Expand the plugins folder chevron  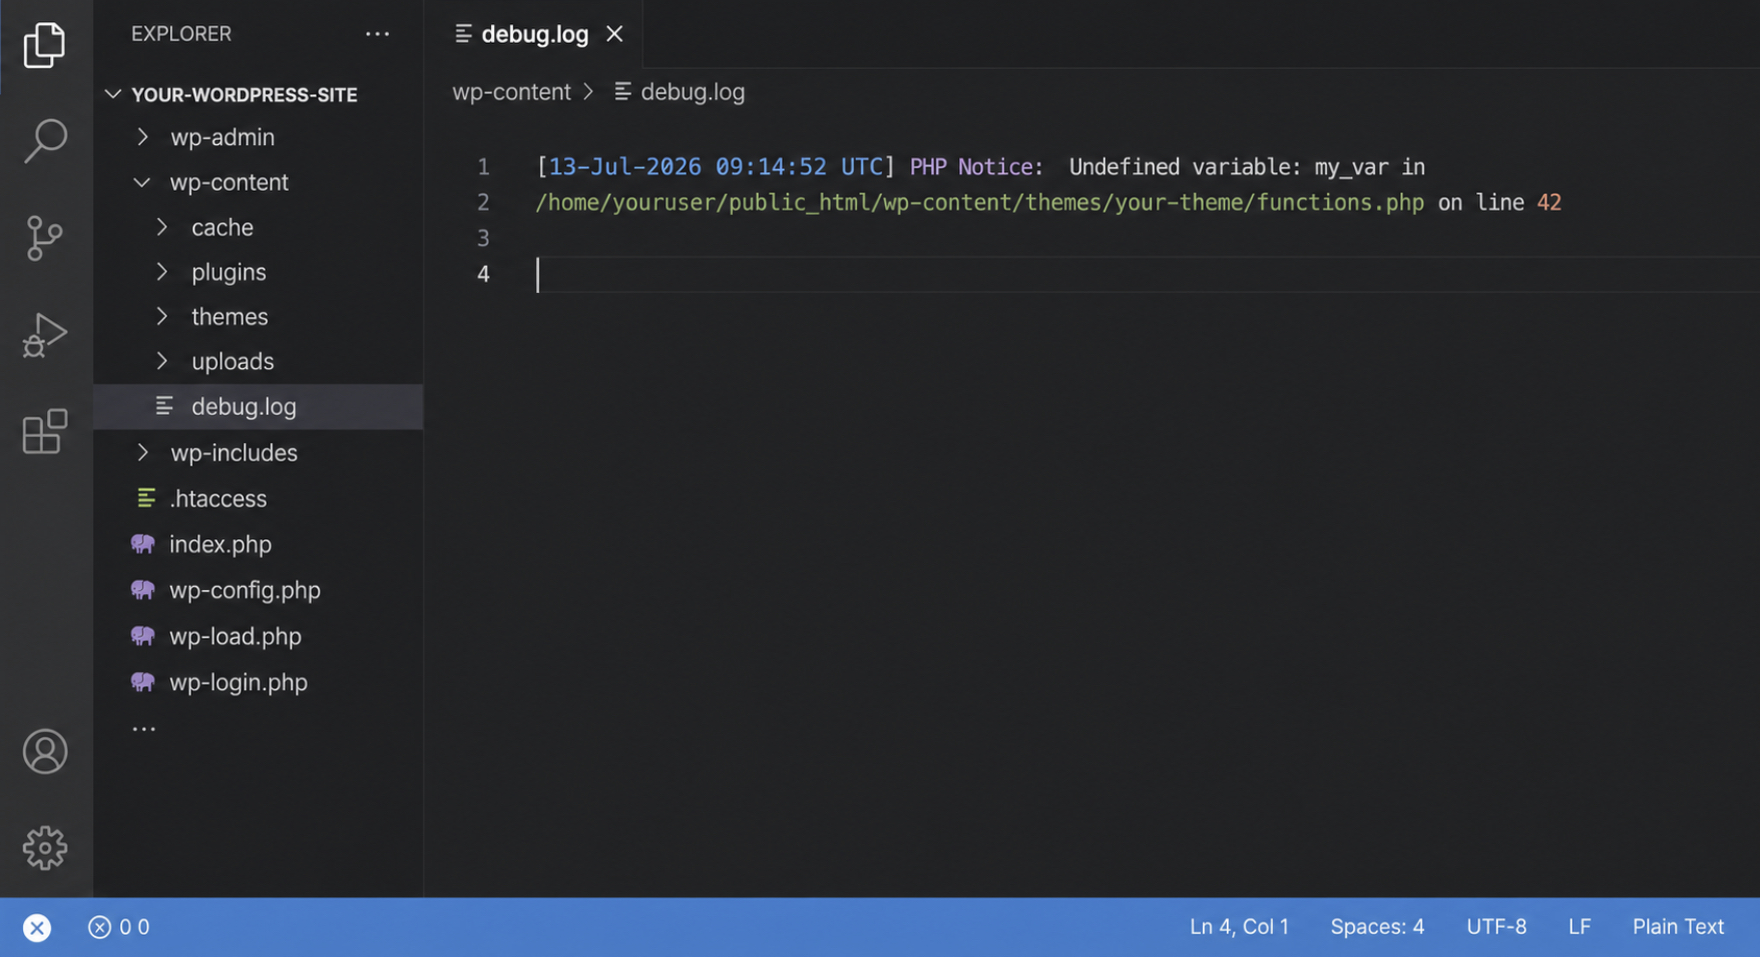162,272
